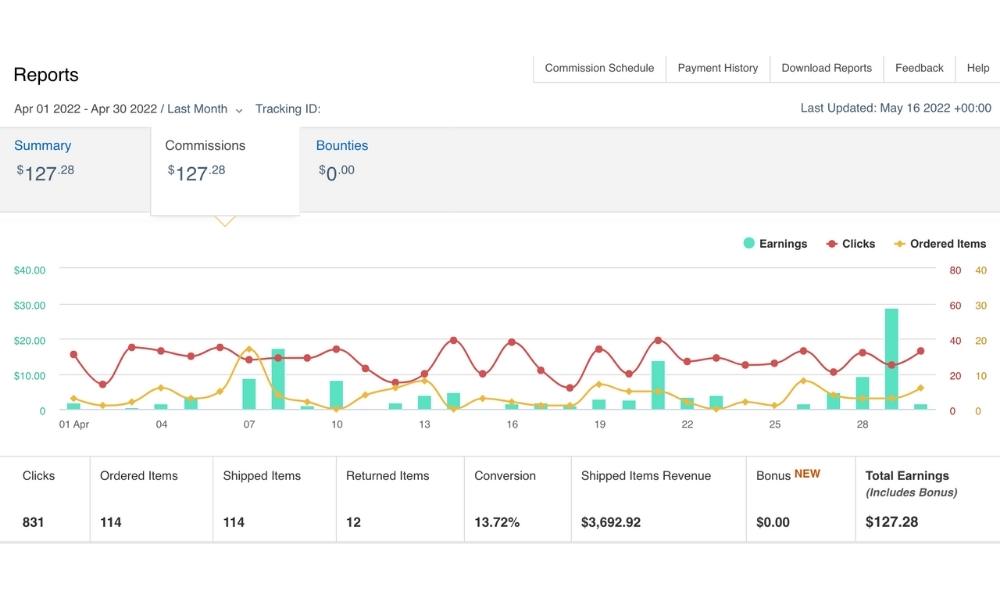Viewport: 1000px width, 600px height.
Task: Toggle the Earnings series in chart legend
Action: (x=775, y=244)
